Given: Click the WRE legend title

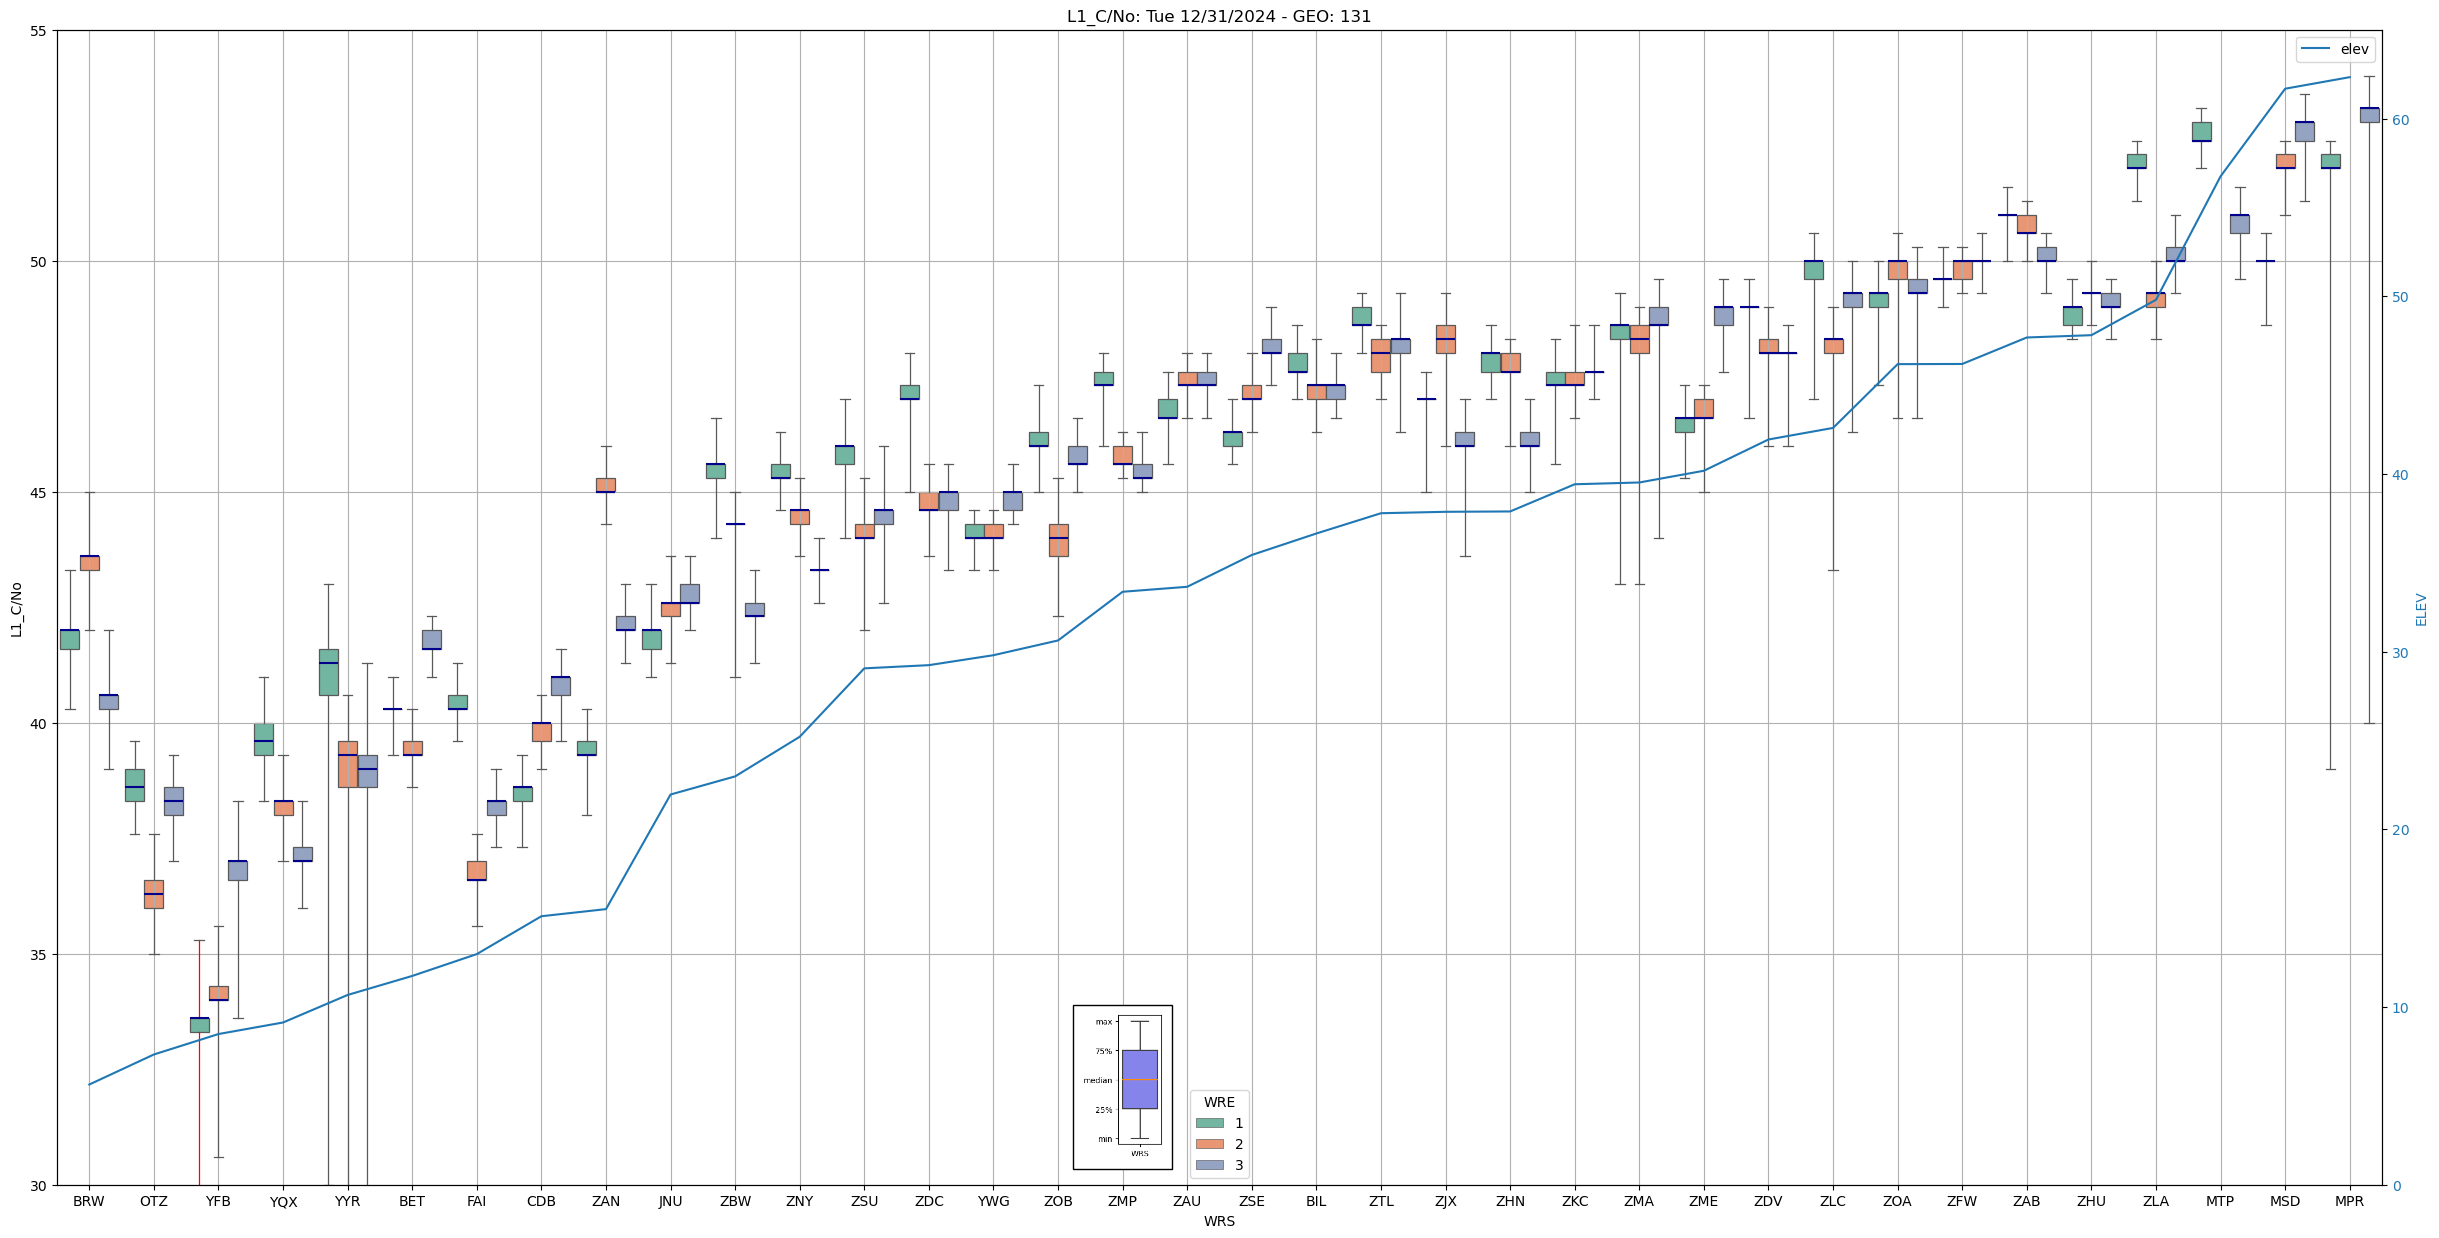Looking at the screenshot, I should tap(1218, 1102).
